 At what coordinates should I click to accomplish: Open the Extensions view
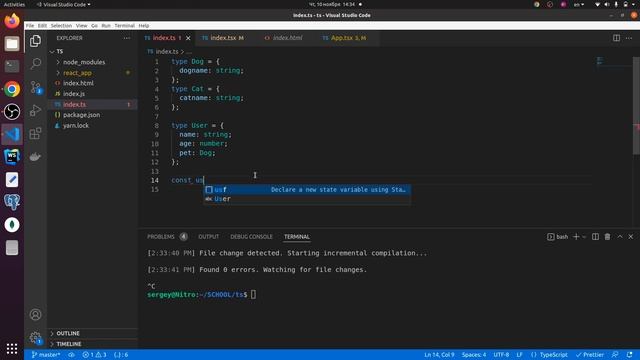tap(36, 133)
